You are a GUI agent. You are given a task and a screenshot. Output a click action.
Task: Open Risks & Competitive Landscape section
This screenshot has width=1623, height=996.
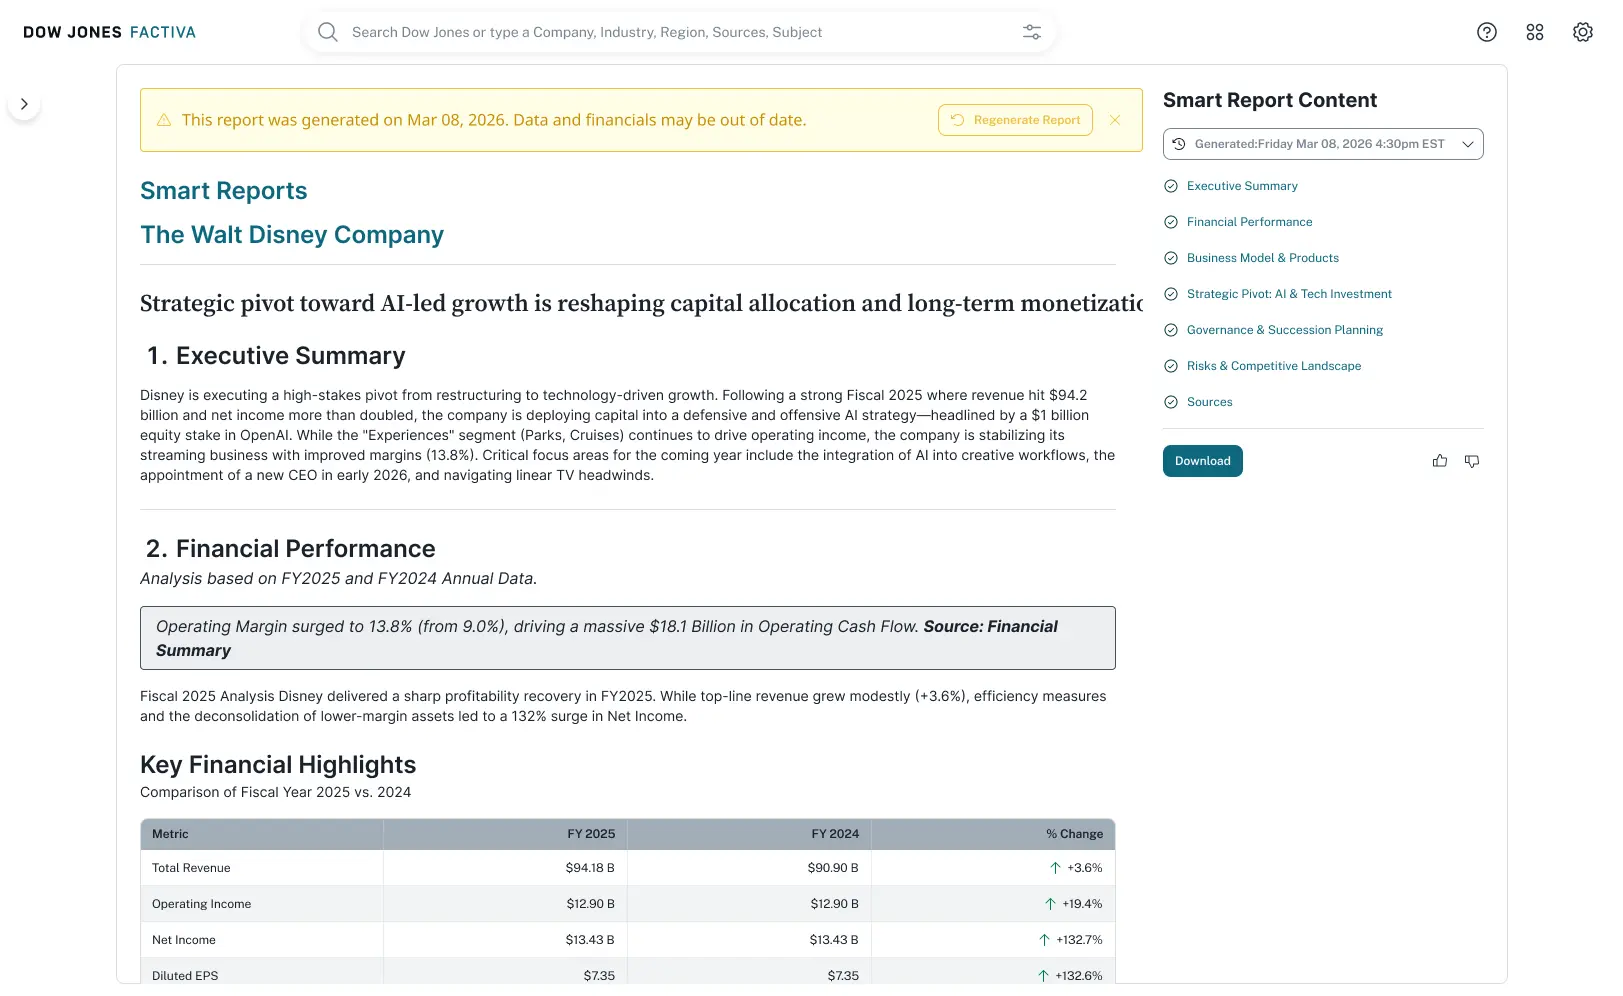coord(1274,366)
